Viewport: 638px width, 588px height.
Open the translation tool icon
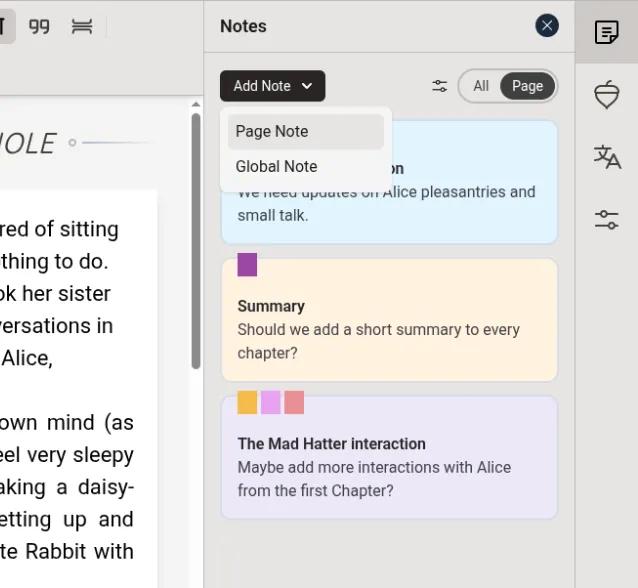tap(606, 157)
